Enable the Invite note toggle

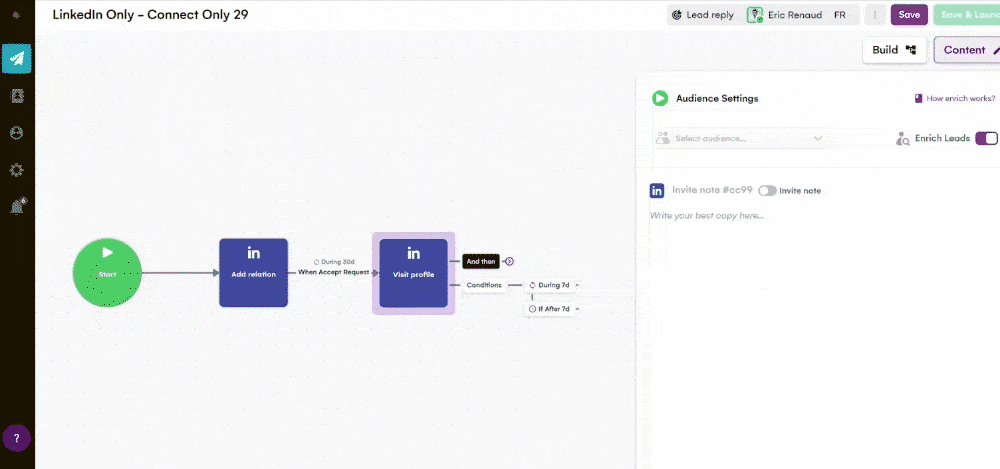[x=767, y=190]
